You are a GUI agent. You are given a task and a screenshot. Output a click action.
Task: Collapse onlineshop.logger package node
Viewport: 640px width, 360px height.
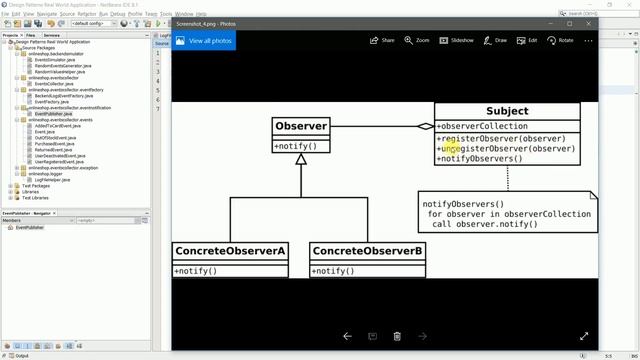point(17,174)
